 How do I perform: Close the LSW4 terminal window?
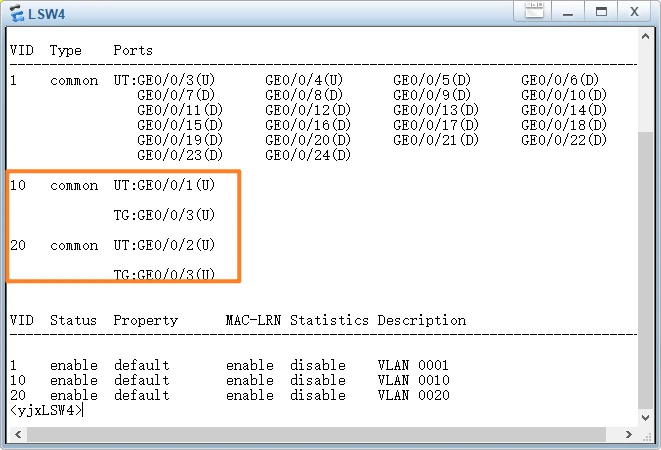coord(634,12)
